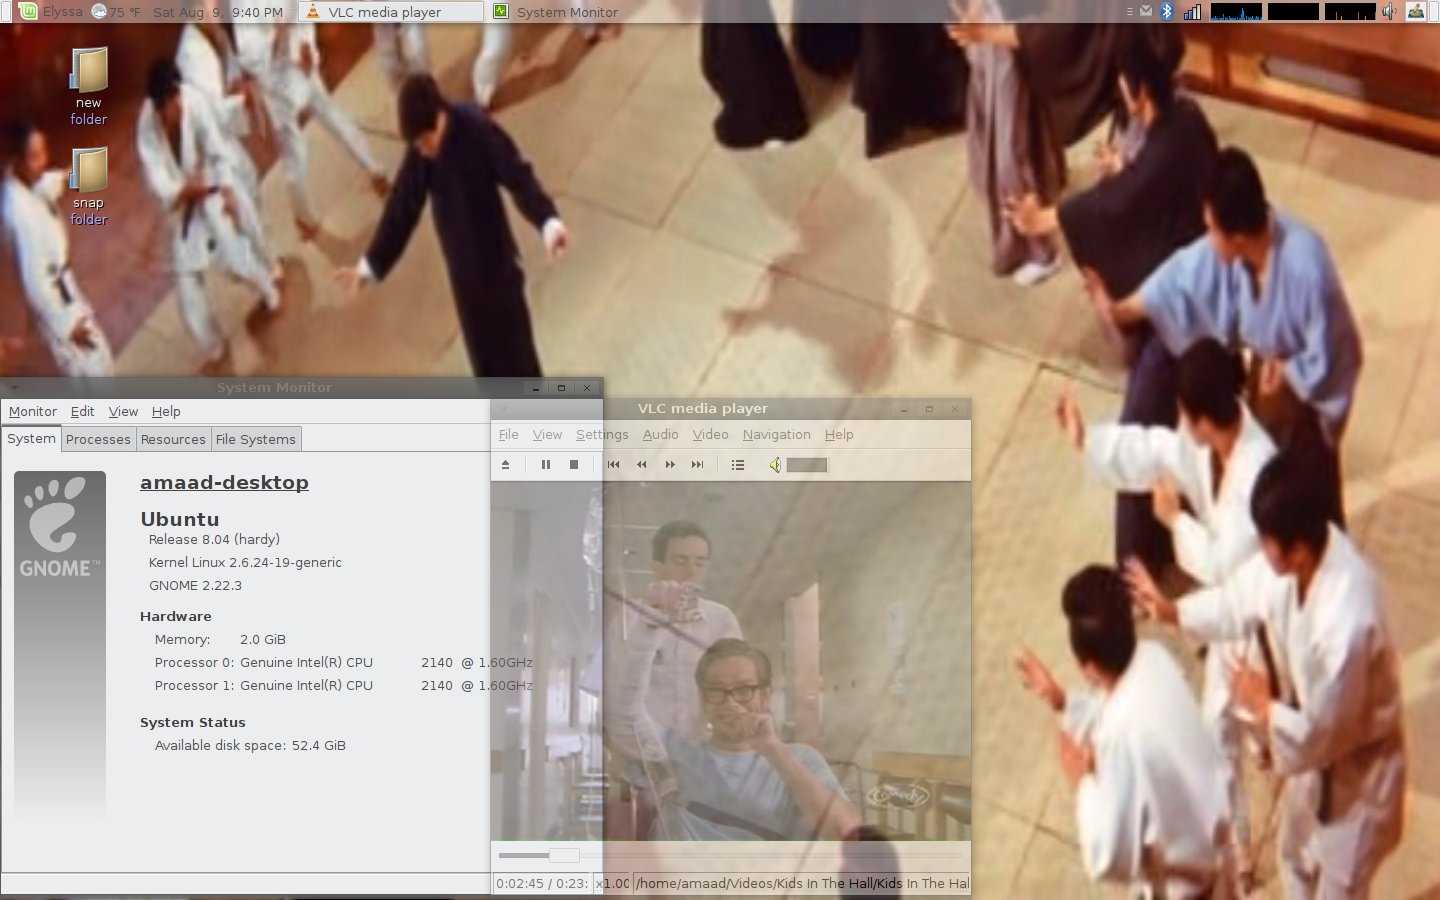Image resolution: width=1440 pixels, height=900 pixels.
Task: Open System Monitor's View menu
Action: (x=123, y=412)
